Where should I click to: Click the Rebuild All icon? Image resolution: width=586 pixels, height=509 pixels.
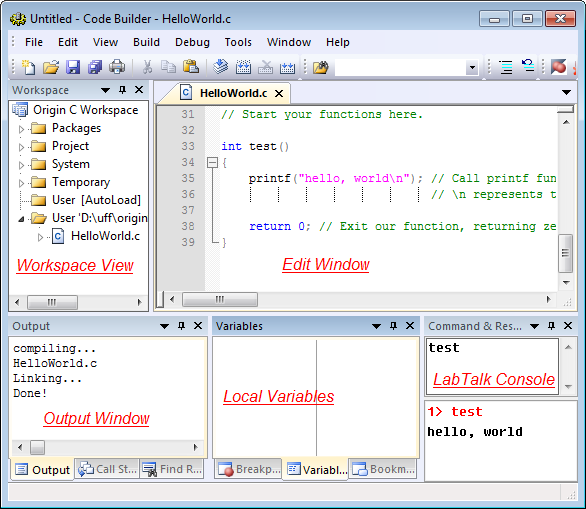287,67
